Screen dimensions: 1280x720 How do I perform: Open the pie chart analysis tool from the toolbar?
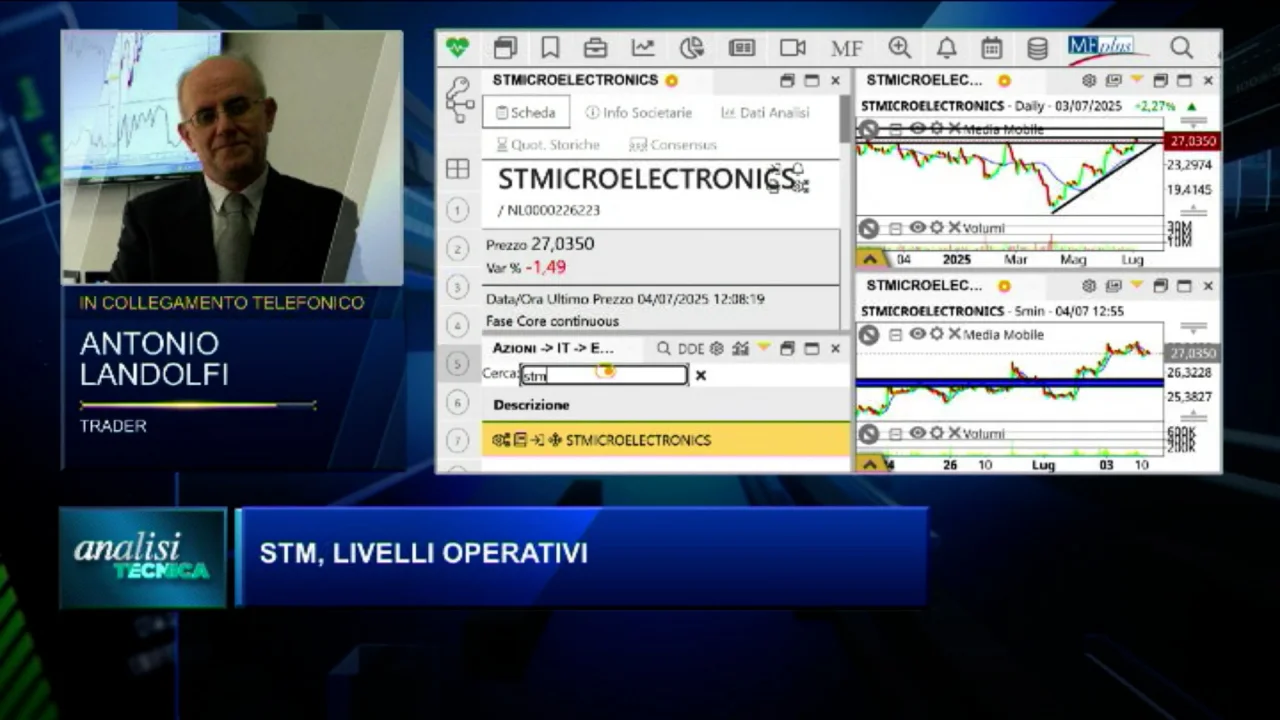pos(691,47)
